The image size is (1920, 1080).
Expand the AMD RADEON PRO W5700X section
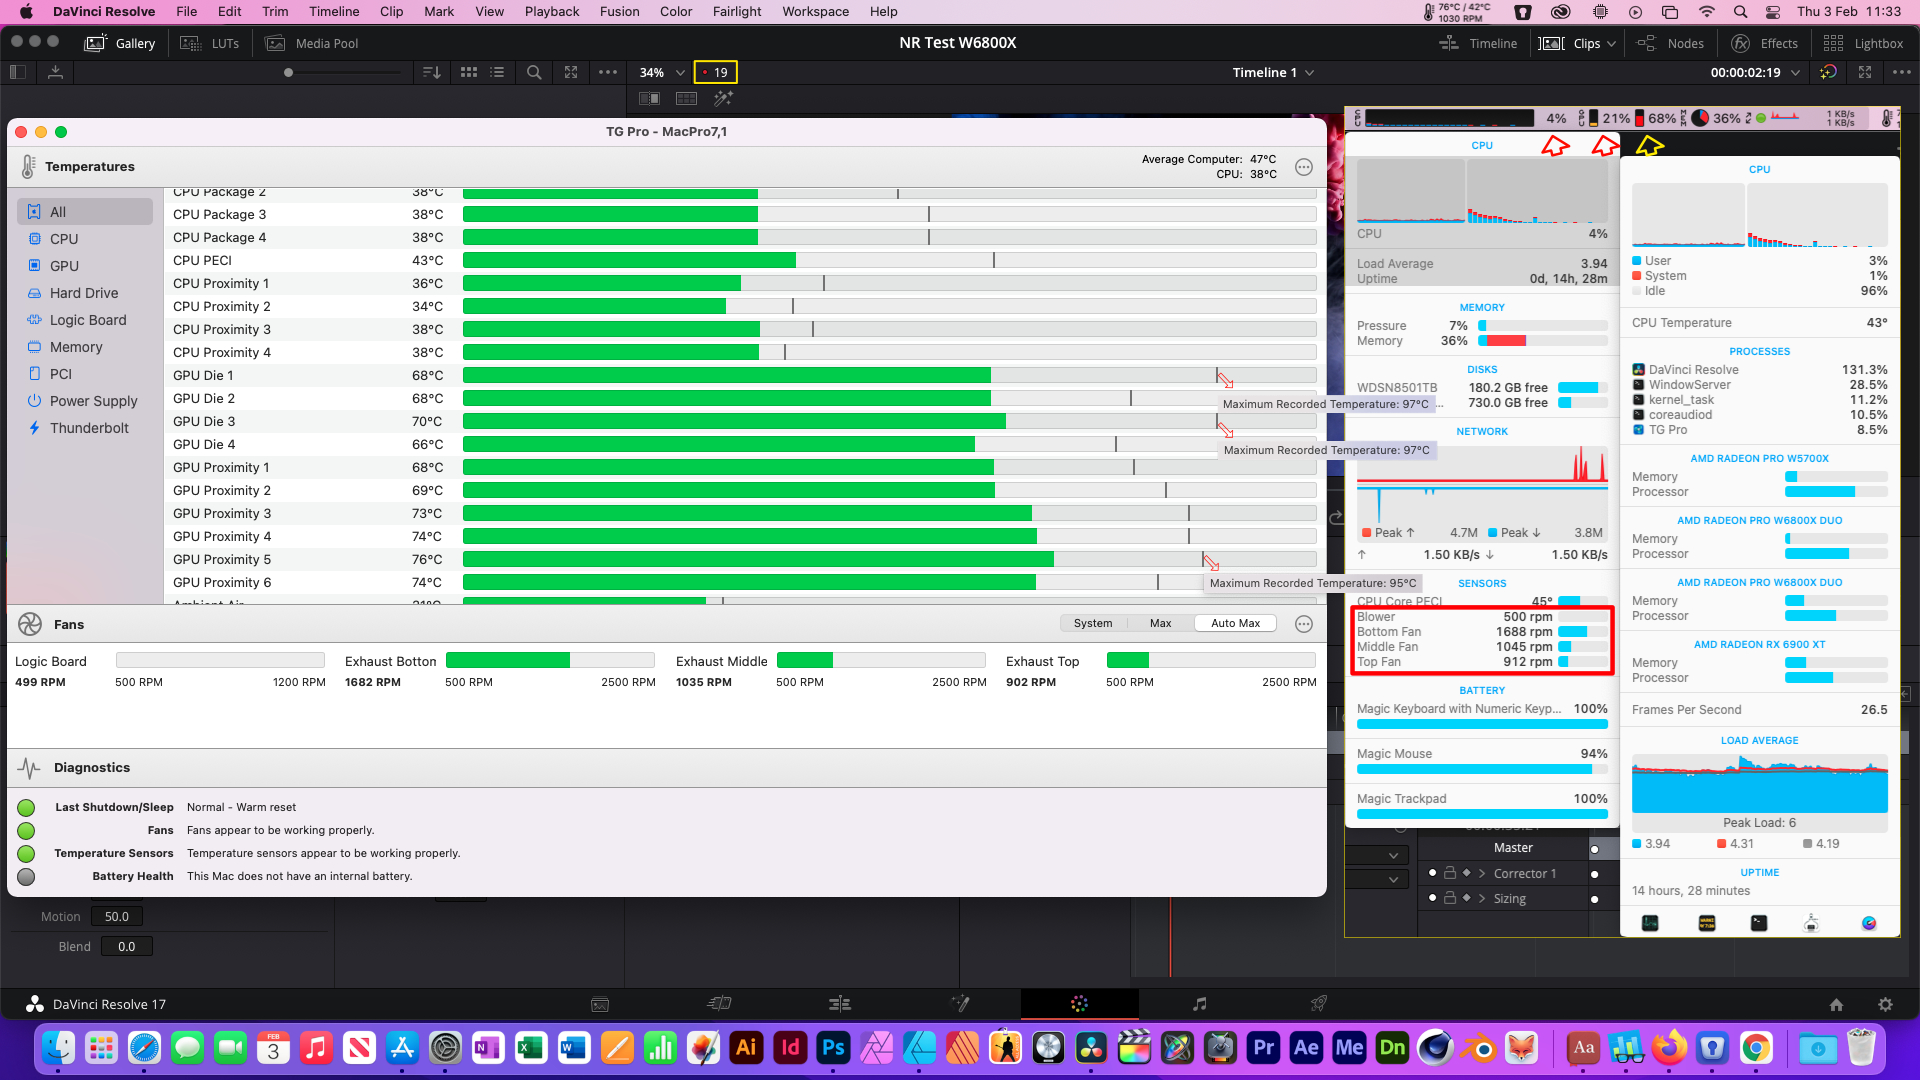[1759, 458]
